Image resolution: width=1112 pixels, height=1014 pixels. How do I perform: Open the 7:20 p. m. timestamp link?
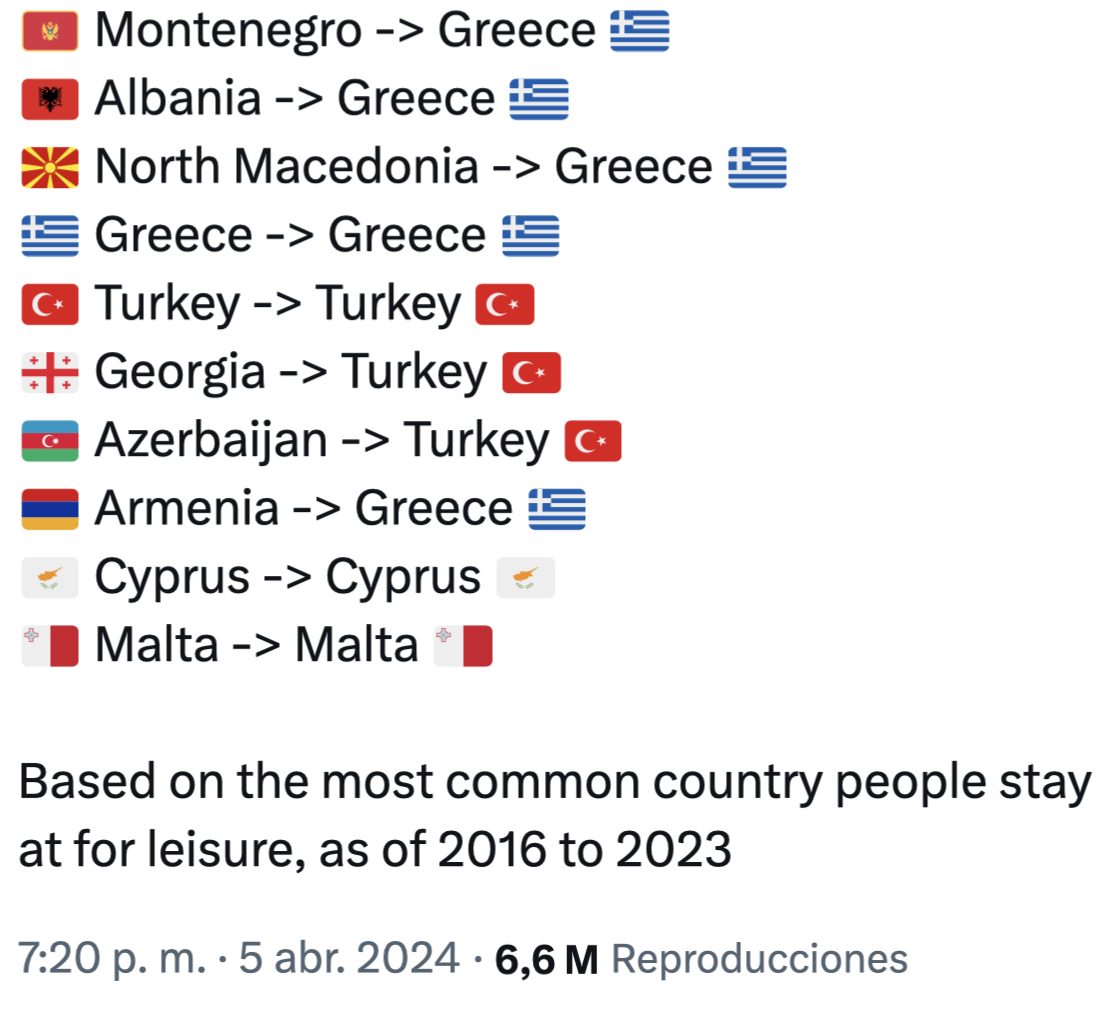[x=111, y=958]
